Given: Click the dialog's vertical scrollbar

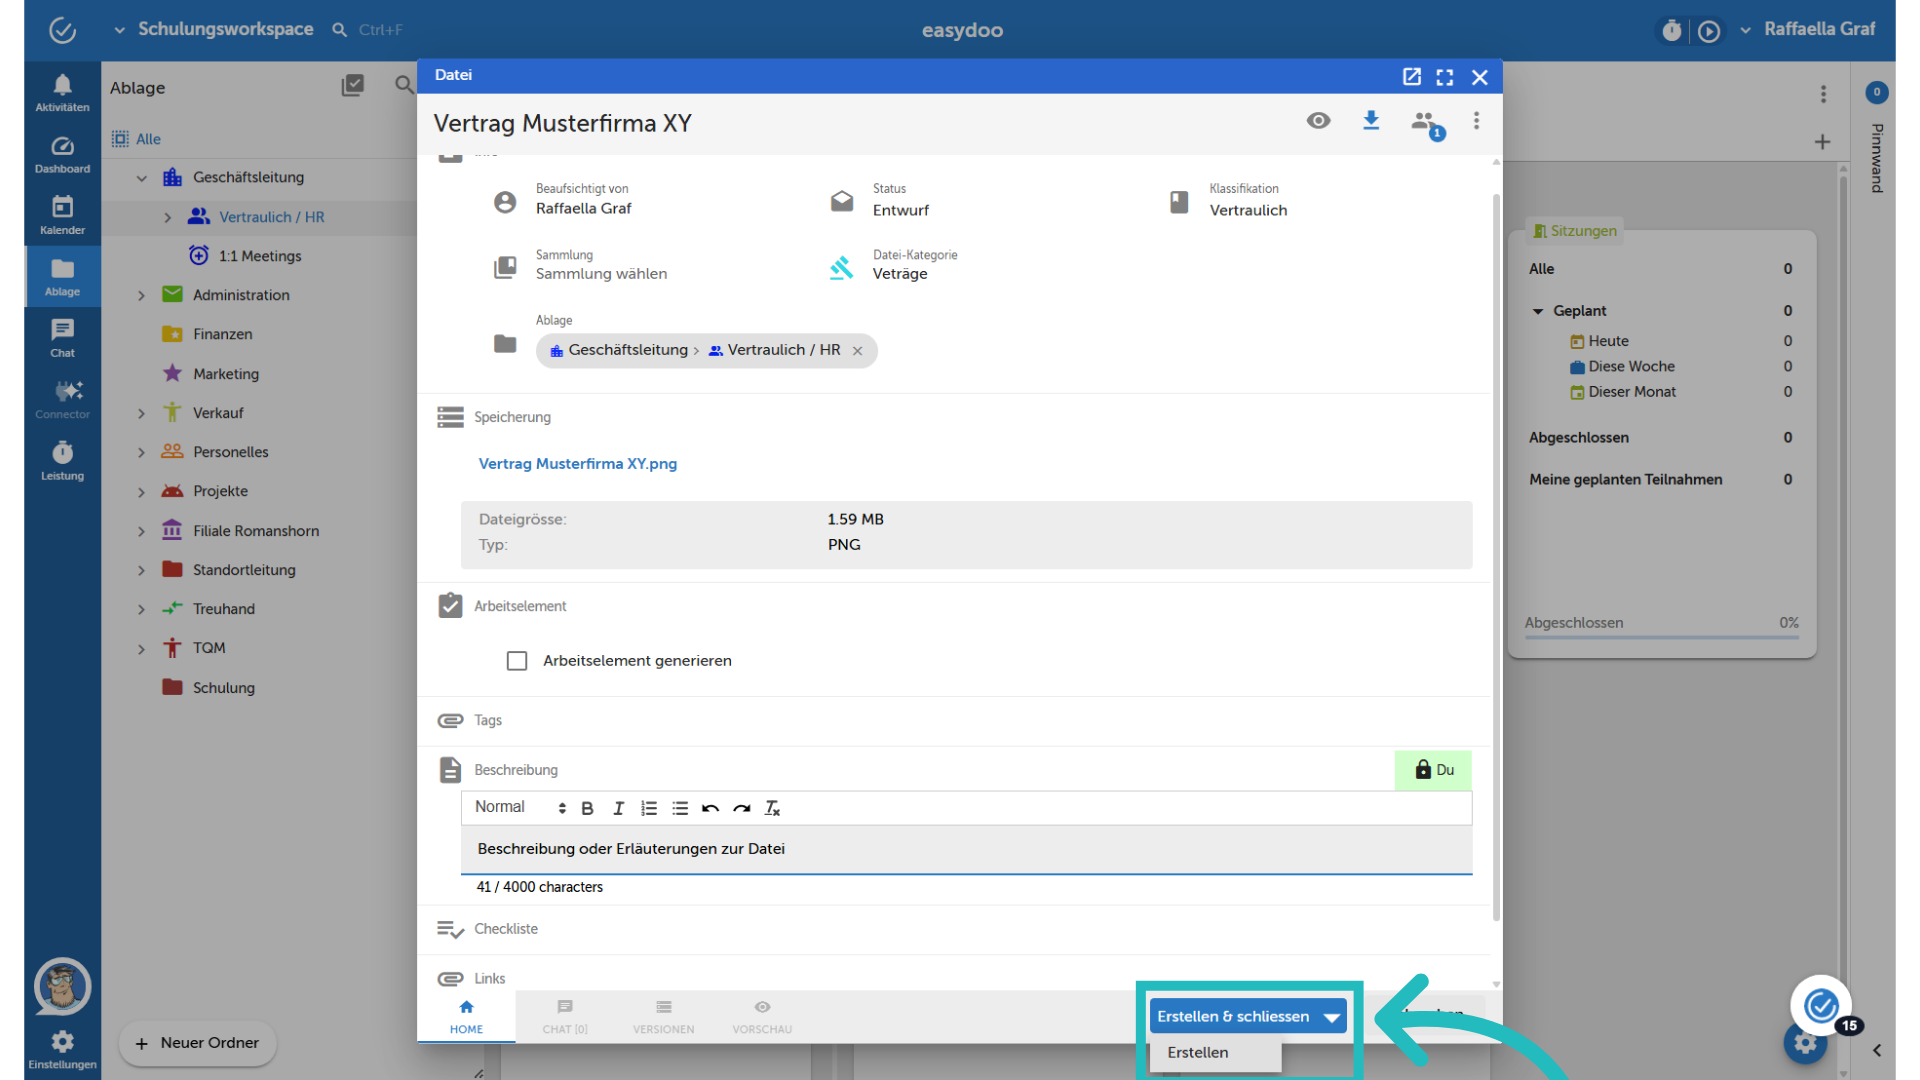Looking at the screenshot, I should 1496,558.
